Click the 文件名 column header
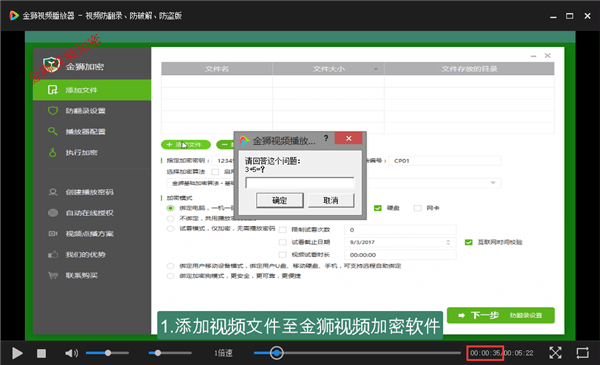This screenshot has width=600, height=365. (217, 69)
